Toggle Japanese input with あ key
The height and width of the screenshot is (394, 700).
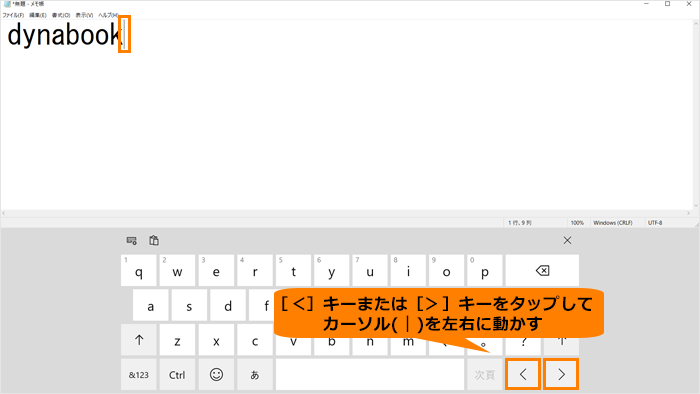pyautogui.click(x=255, y=374)
